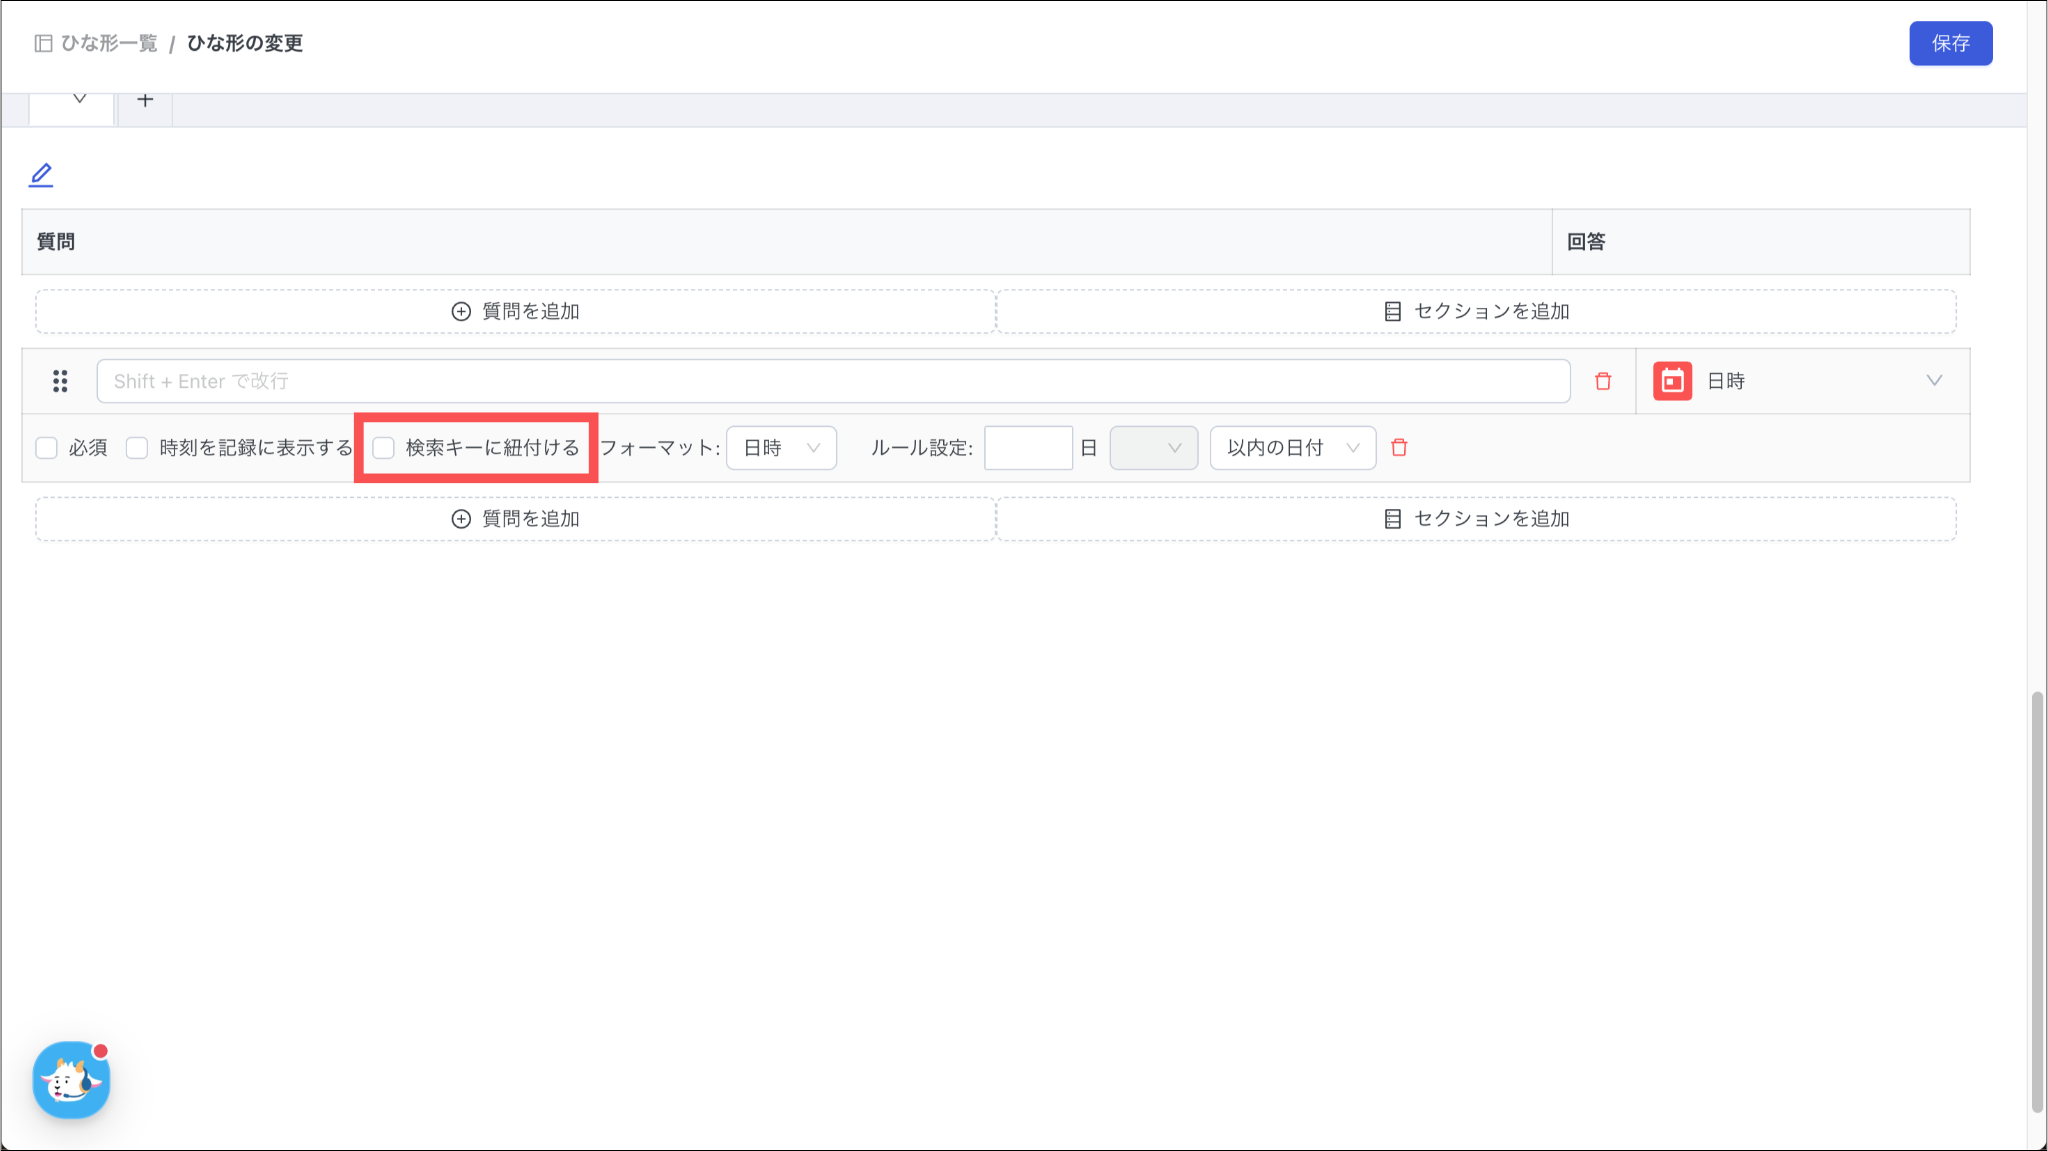Delete the question using its red trash icon
Viewport: 2048px width, 1151px height.
1603,381
